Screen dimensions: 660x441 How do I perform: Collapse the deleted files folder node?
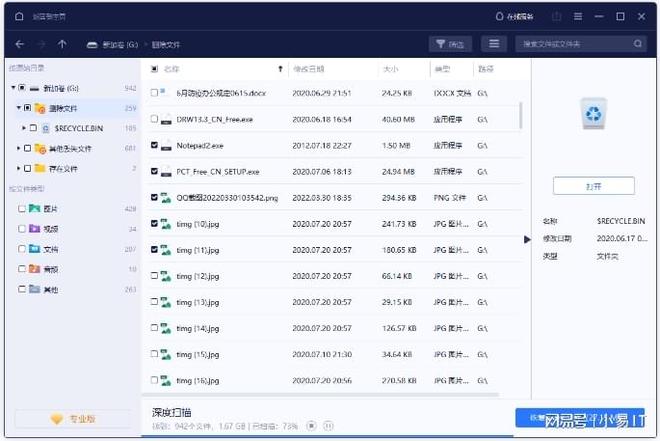point(19,108)
